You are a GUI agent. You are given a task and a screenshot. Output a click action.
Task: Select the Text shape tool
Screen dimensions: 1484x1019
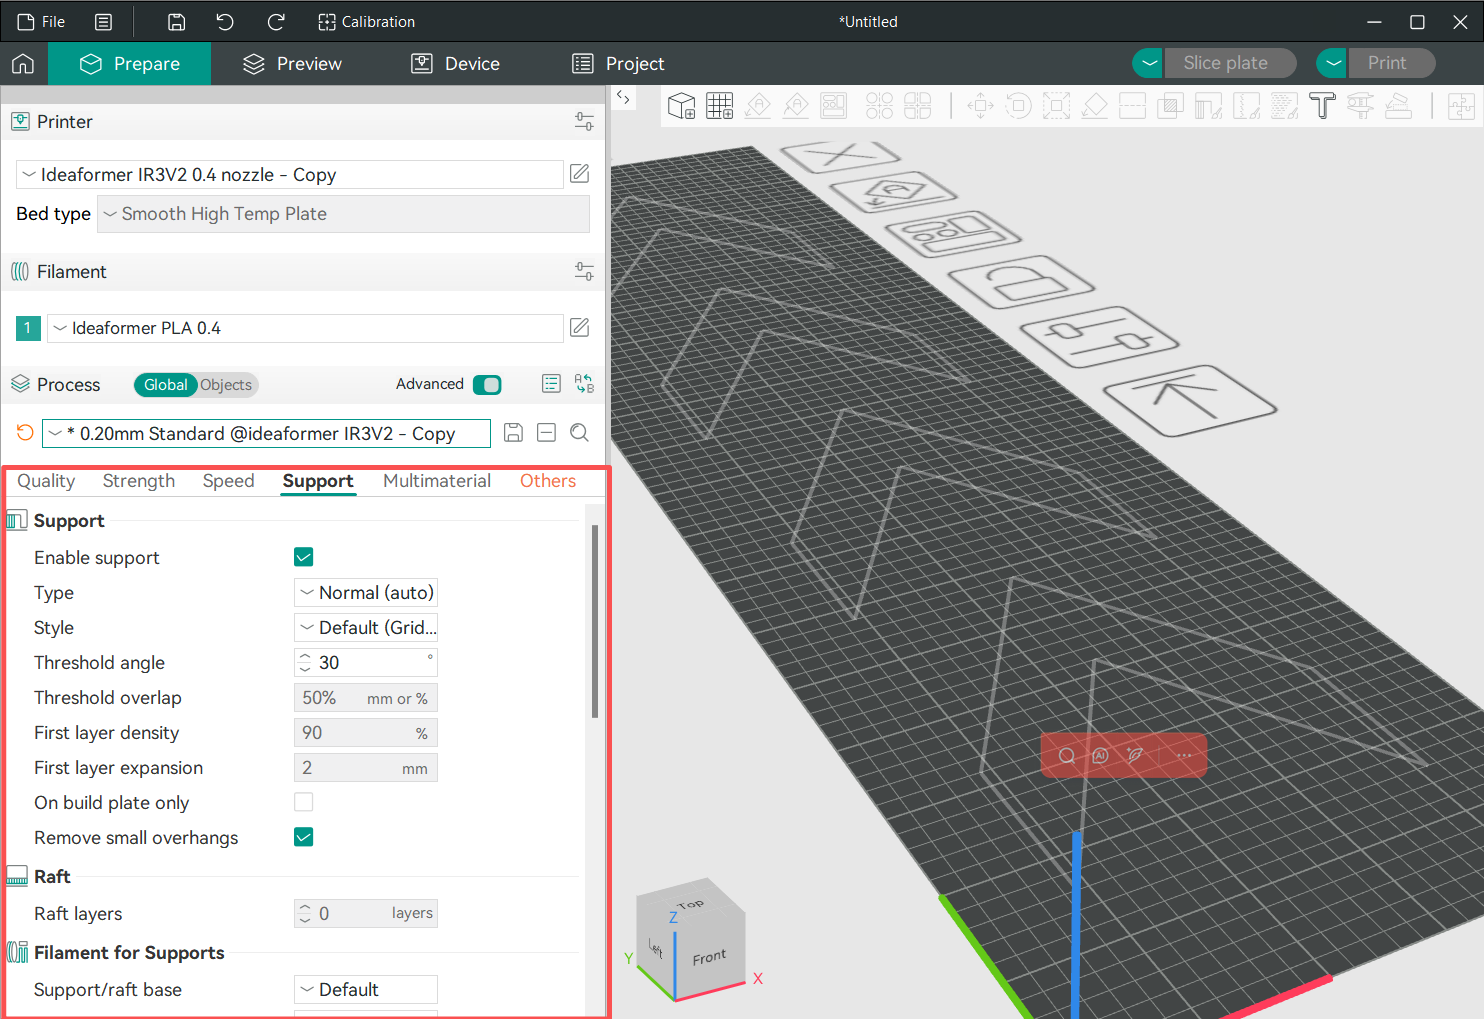click(x=1322, y=106)
